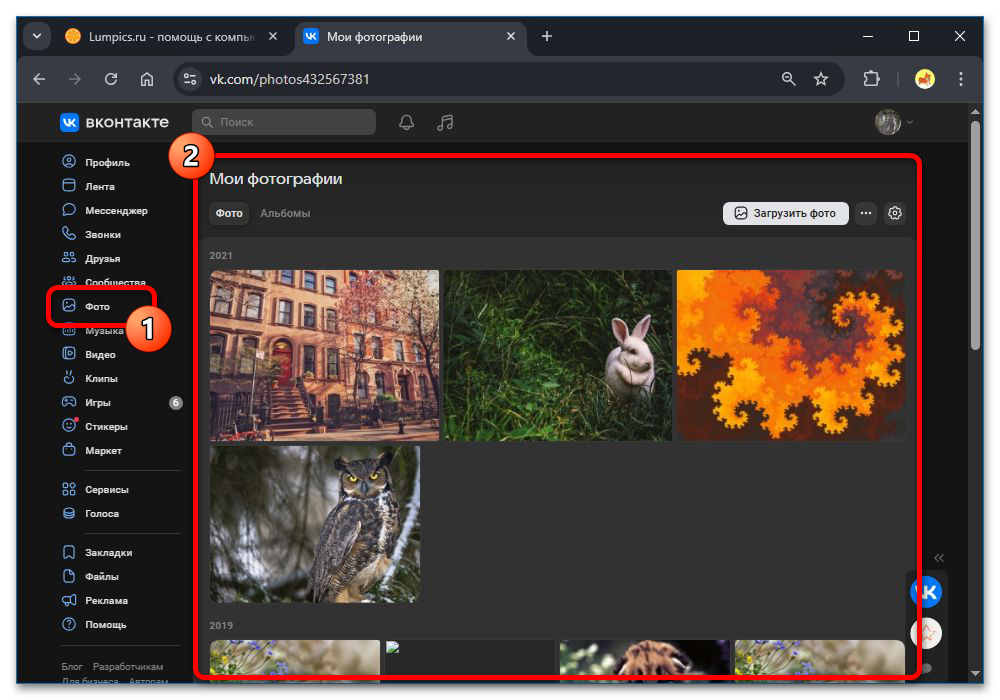The height and width of the screenshot is (700, 1000).
Task: Open the white rabbit photo
Action: pos(557,355)
